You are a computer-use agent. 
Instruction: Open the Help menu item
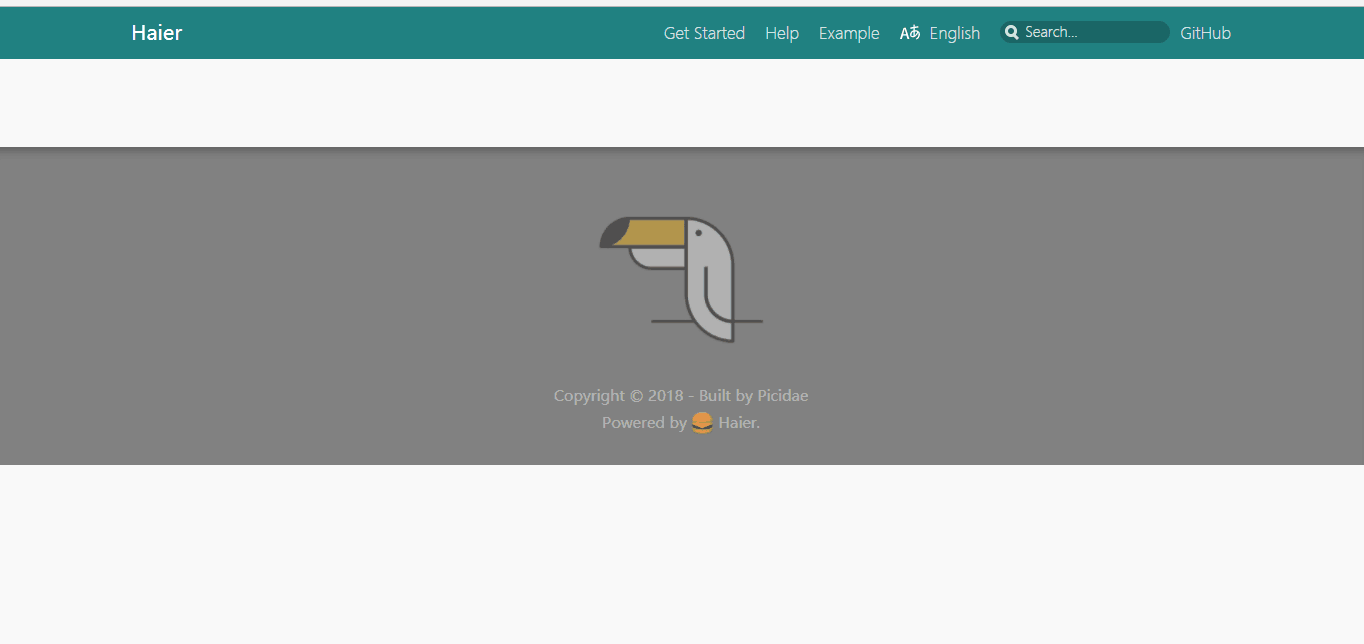[782, 33]
